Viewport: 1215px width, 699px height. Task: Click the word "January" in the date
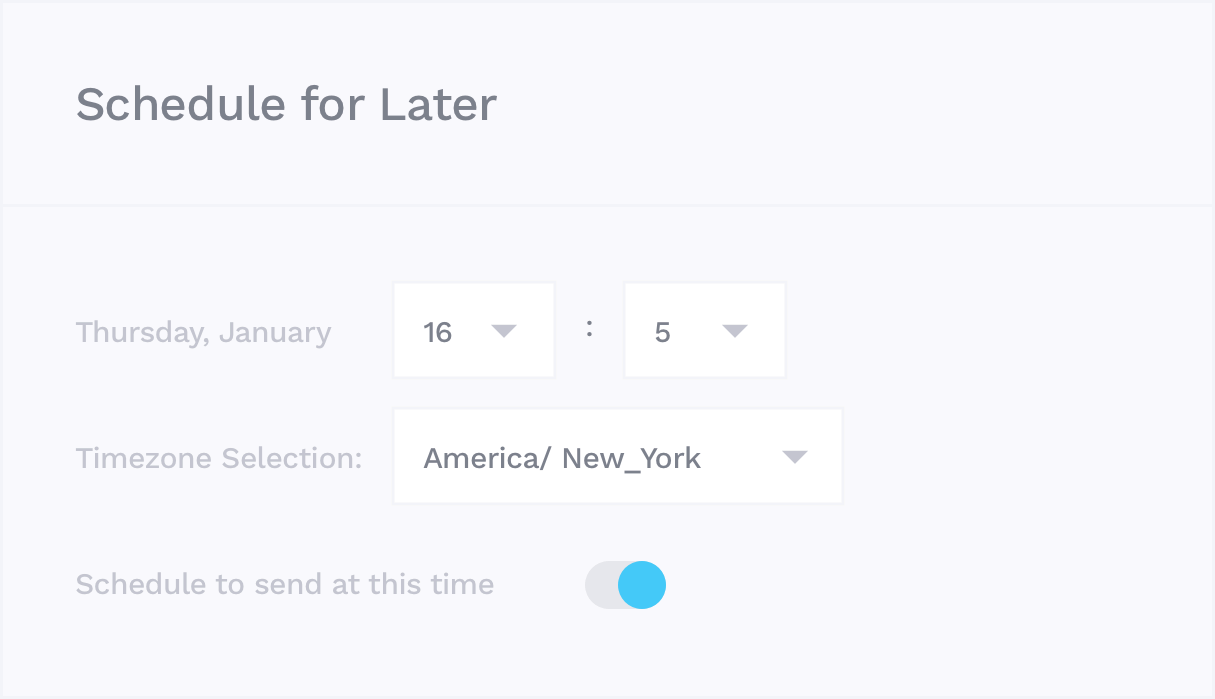coord(274,332)
